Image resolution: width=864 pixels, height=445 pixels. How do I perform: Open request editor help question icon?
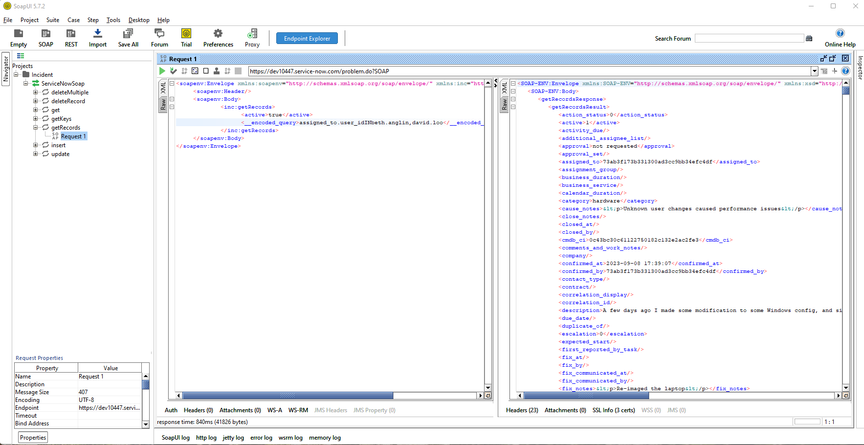[845, 71]
